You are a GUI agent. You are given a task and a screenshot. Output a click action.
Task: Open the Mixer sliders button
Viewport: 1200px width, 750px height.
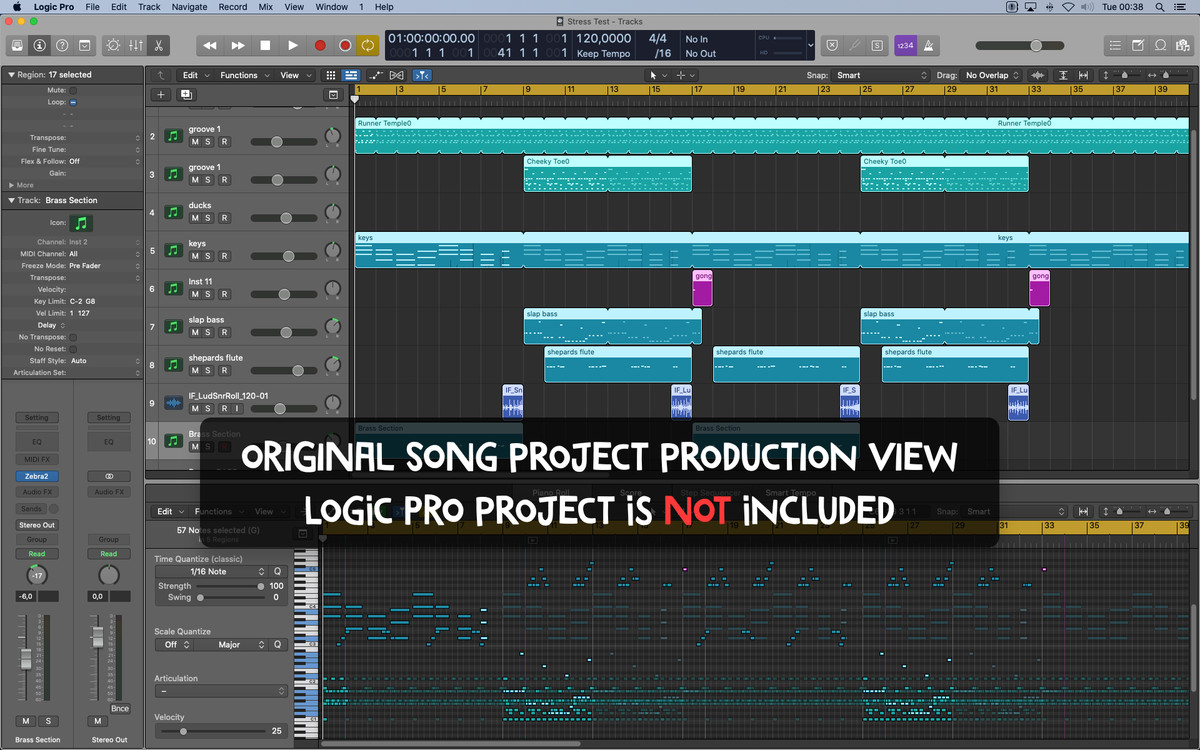(135, 45)
